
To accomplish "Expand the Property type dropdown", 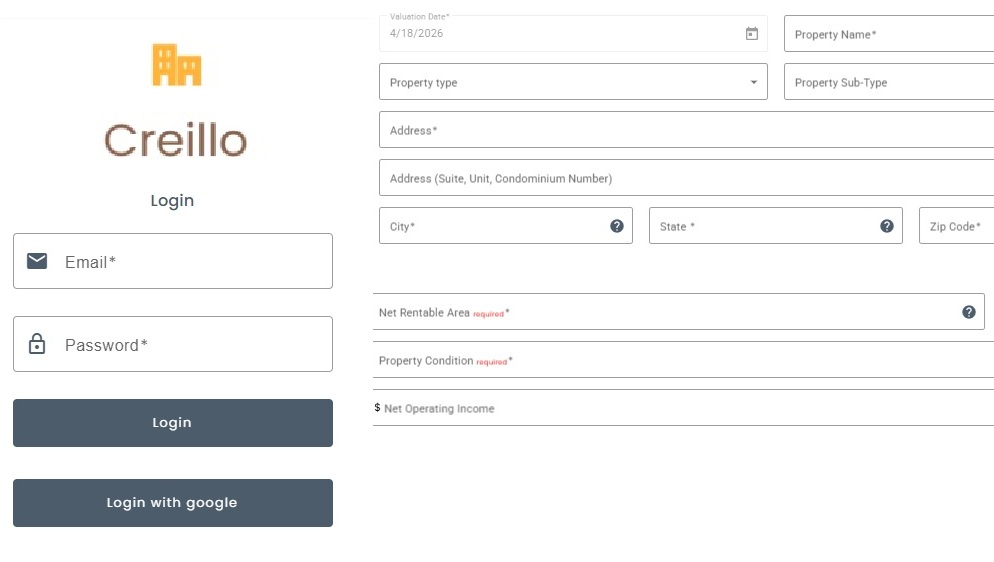I will 754,82.
